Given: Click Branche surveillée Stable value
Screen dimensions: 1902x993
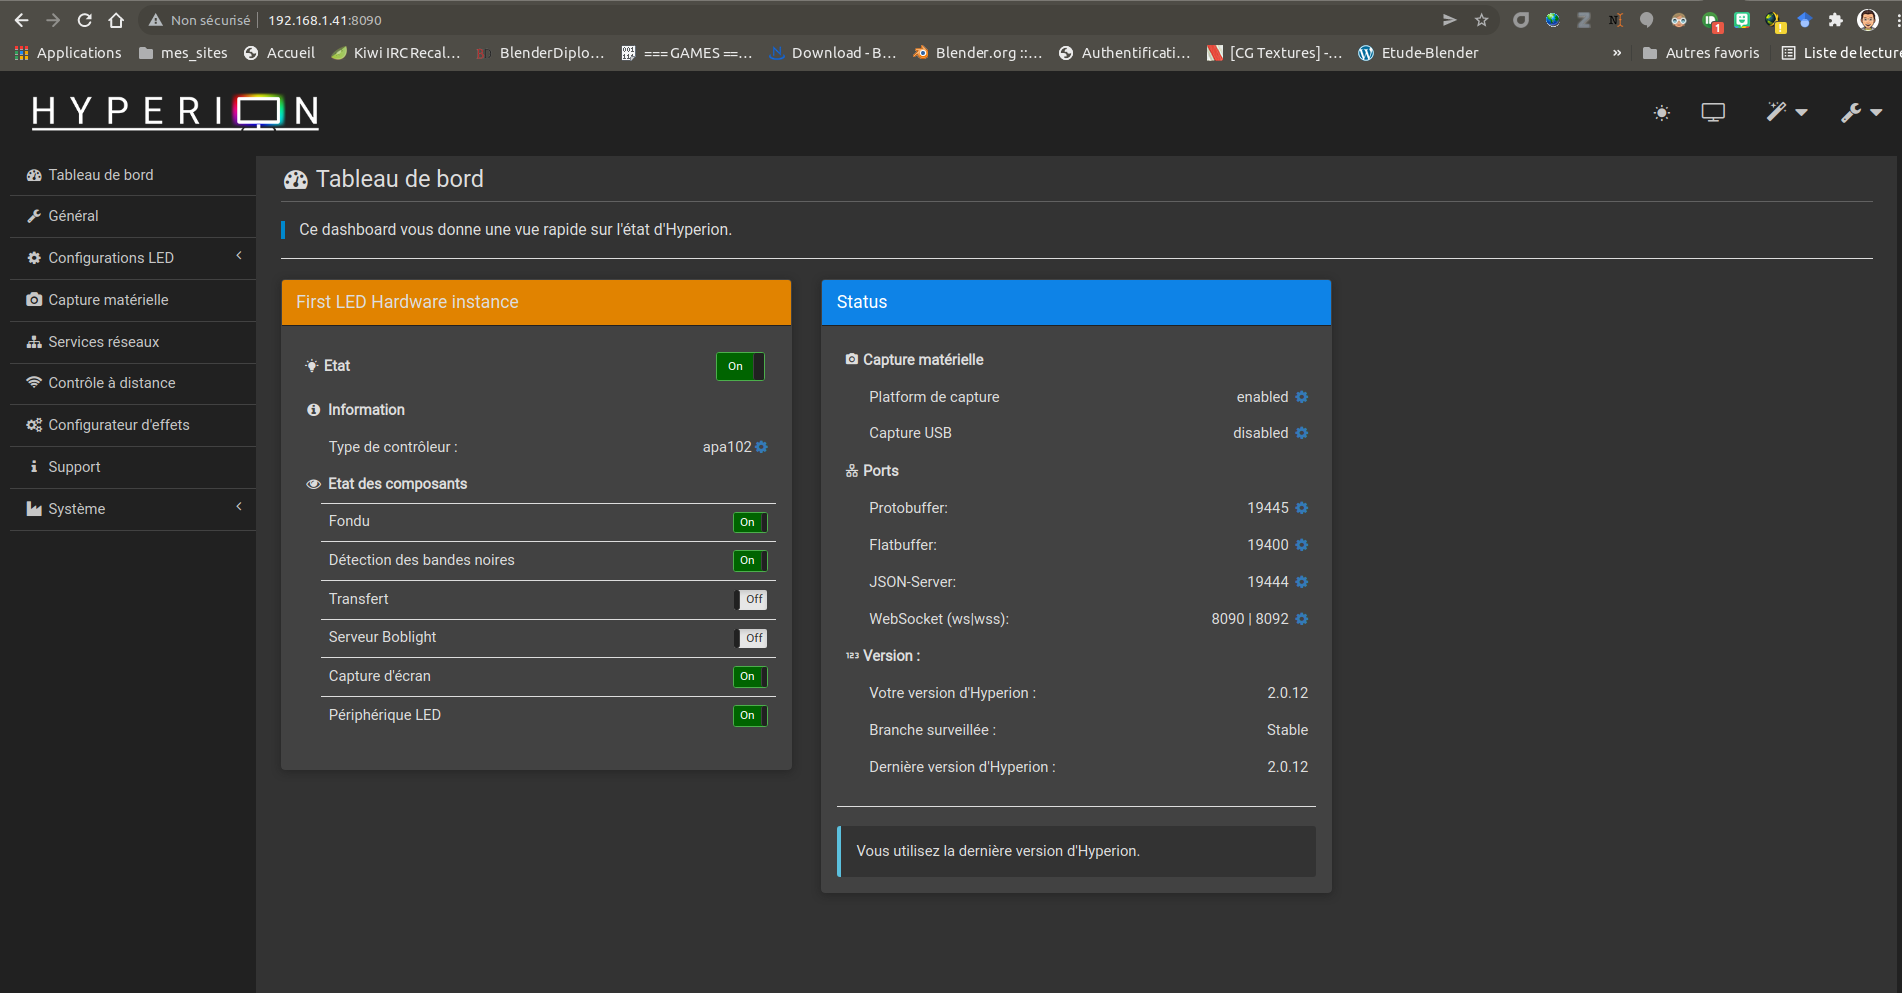Looking at the screenshot, I should 1287,730.
